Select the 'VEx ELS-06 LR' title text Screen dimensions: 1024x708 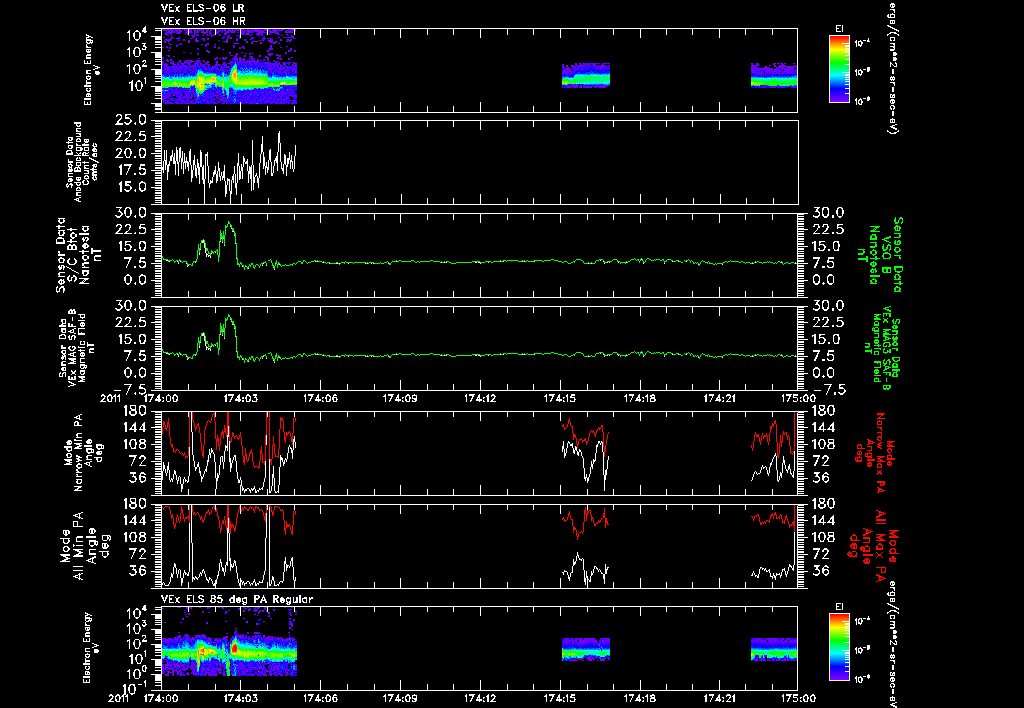click(x=202, y=8)
